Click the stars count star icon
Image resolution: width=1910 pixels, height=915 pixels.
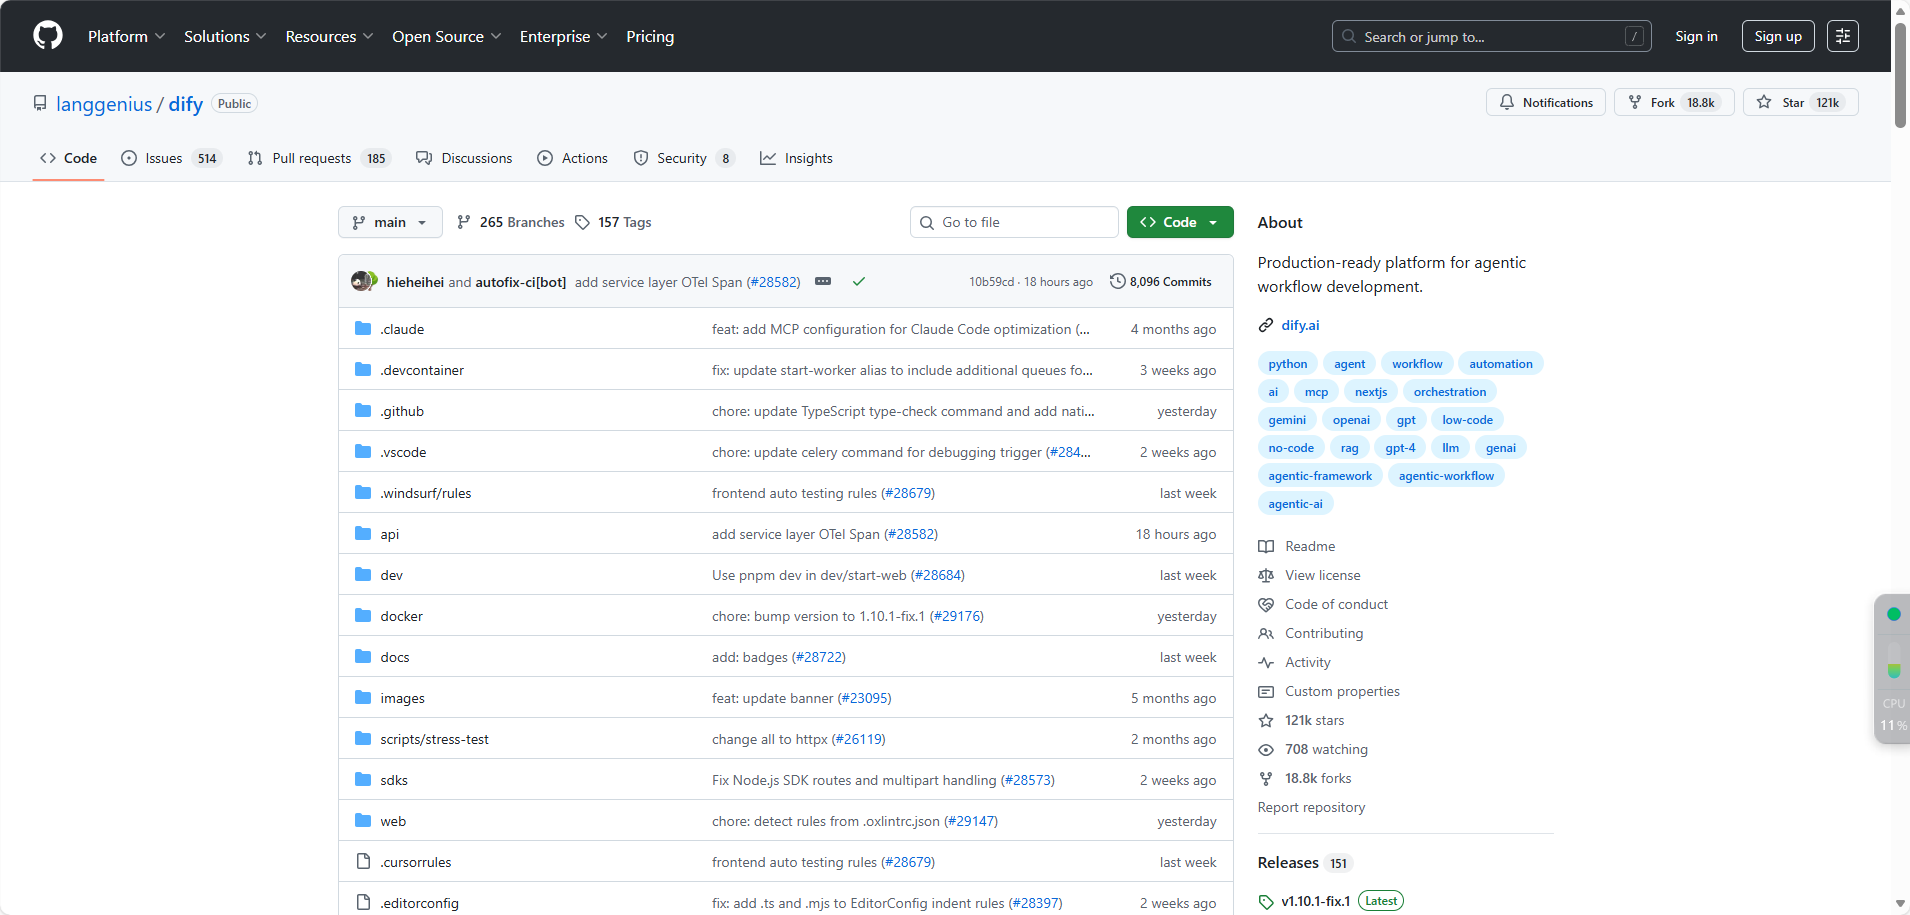1266,720
